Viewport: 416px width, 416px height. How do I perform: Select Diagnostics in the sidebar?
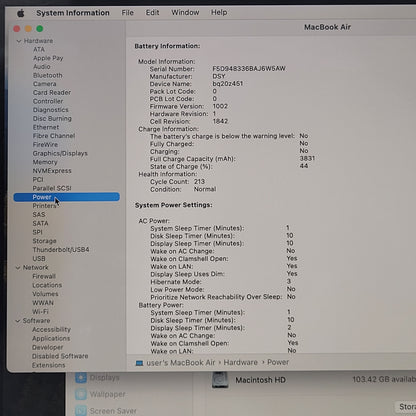coord(51,110)
